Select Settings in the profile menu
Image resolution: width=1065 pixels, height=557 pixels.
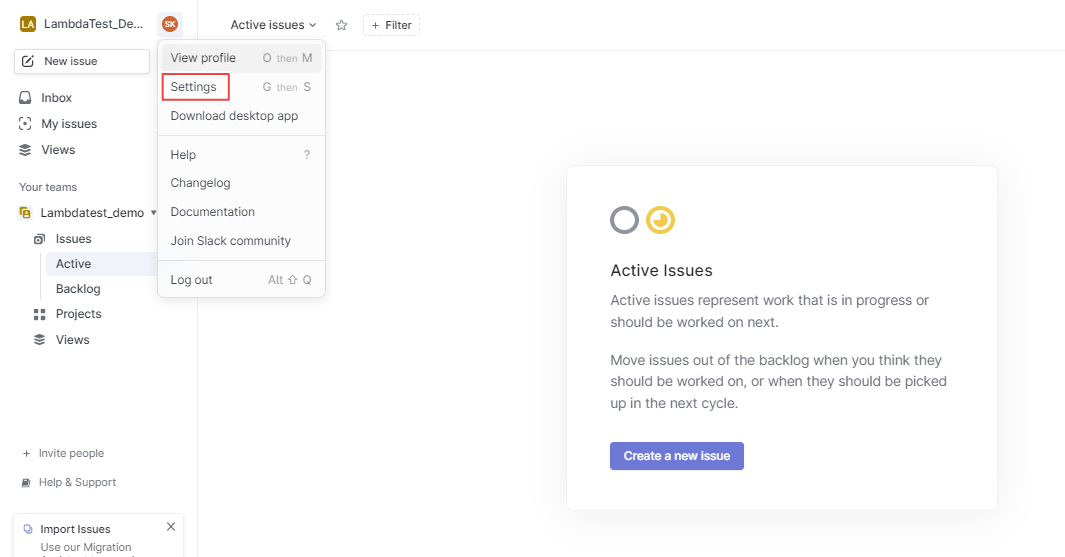click(194, 87)
